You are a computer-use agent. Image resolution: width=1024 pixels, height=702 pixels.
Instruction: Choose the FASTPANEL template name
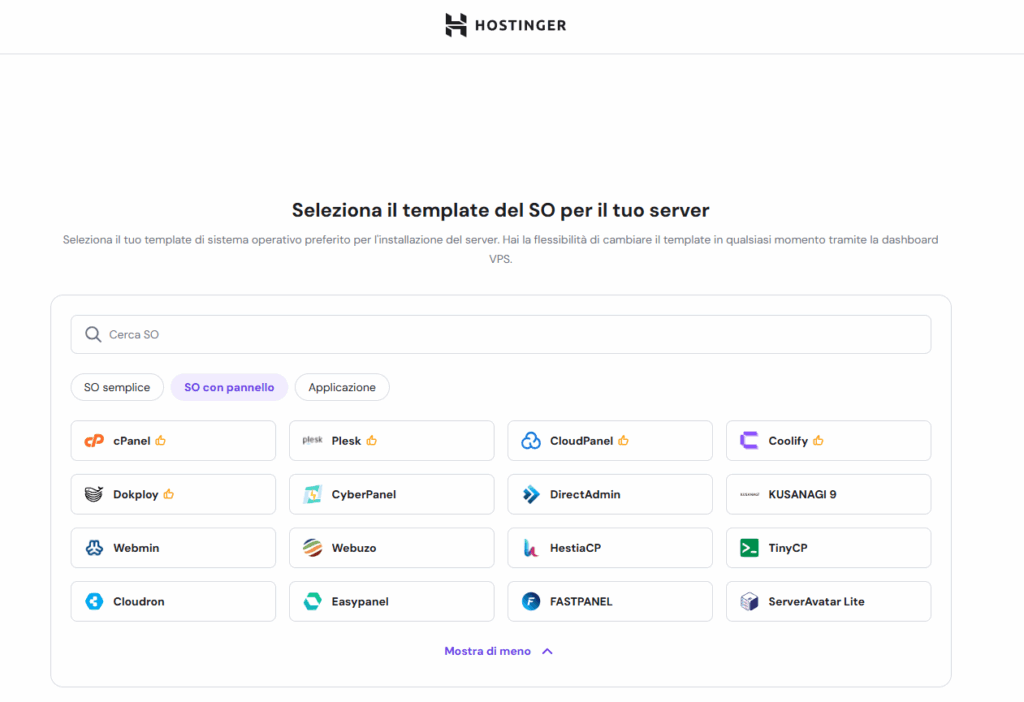pyautogui.click(x=581, y=601)
